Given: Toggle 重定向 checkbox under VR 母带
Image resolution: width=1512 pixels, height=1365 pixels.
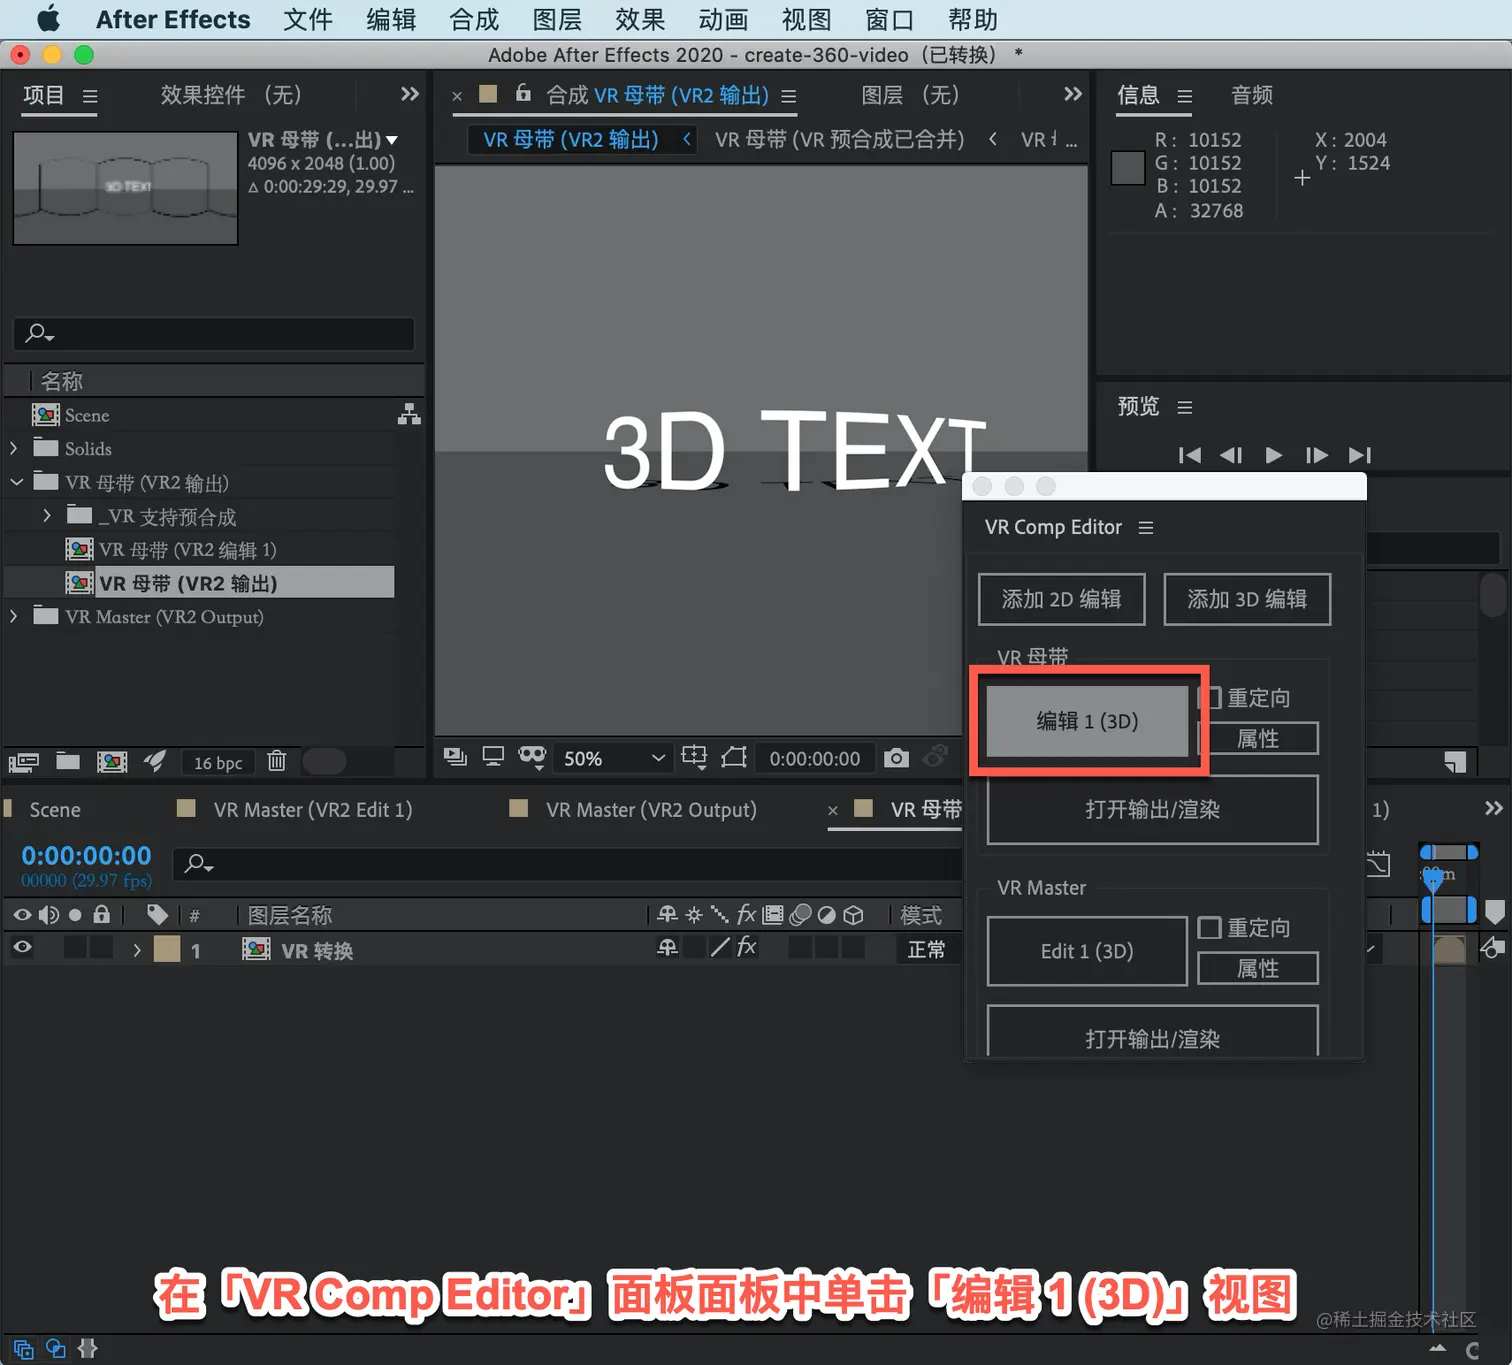Looking at the screenshot, I should coord(1210,697).
